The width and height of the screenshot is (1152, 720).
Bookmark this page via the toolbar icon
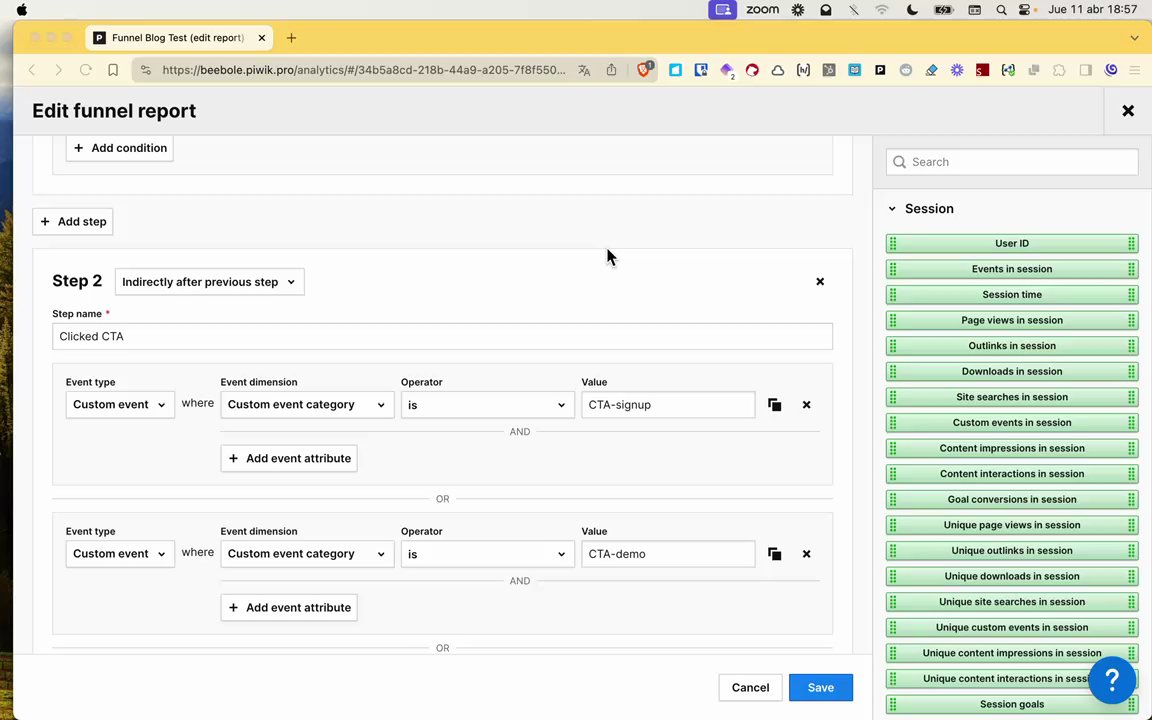point(113,70)
